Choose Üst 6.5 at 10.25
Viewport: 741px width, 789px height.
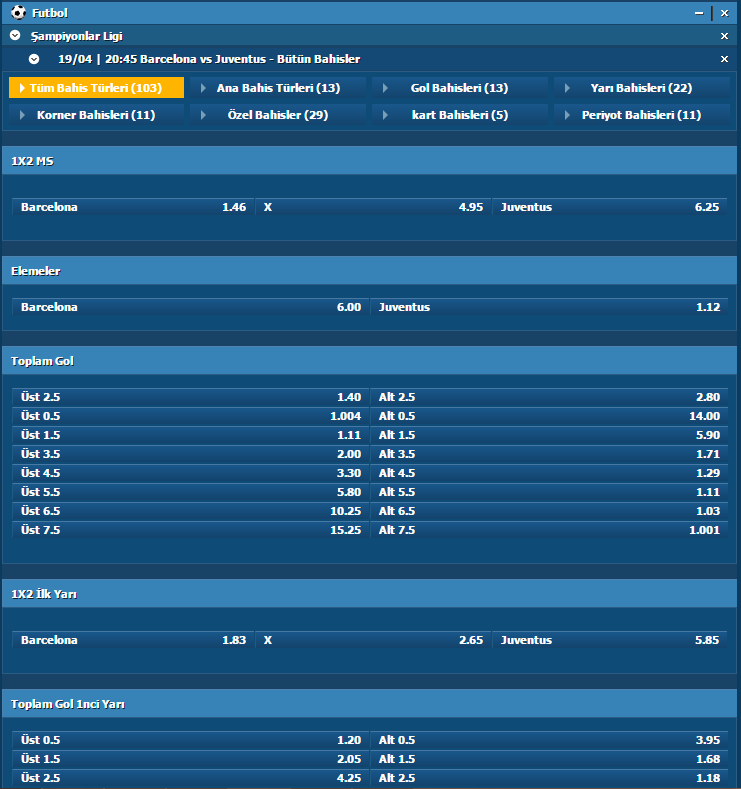pos(191,511)
